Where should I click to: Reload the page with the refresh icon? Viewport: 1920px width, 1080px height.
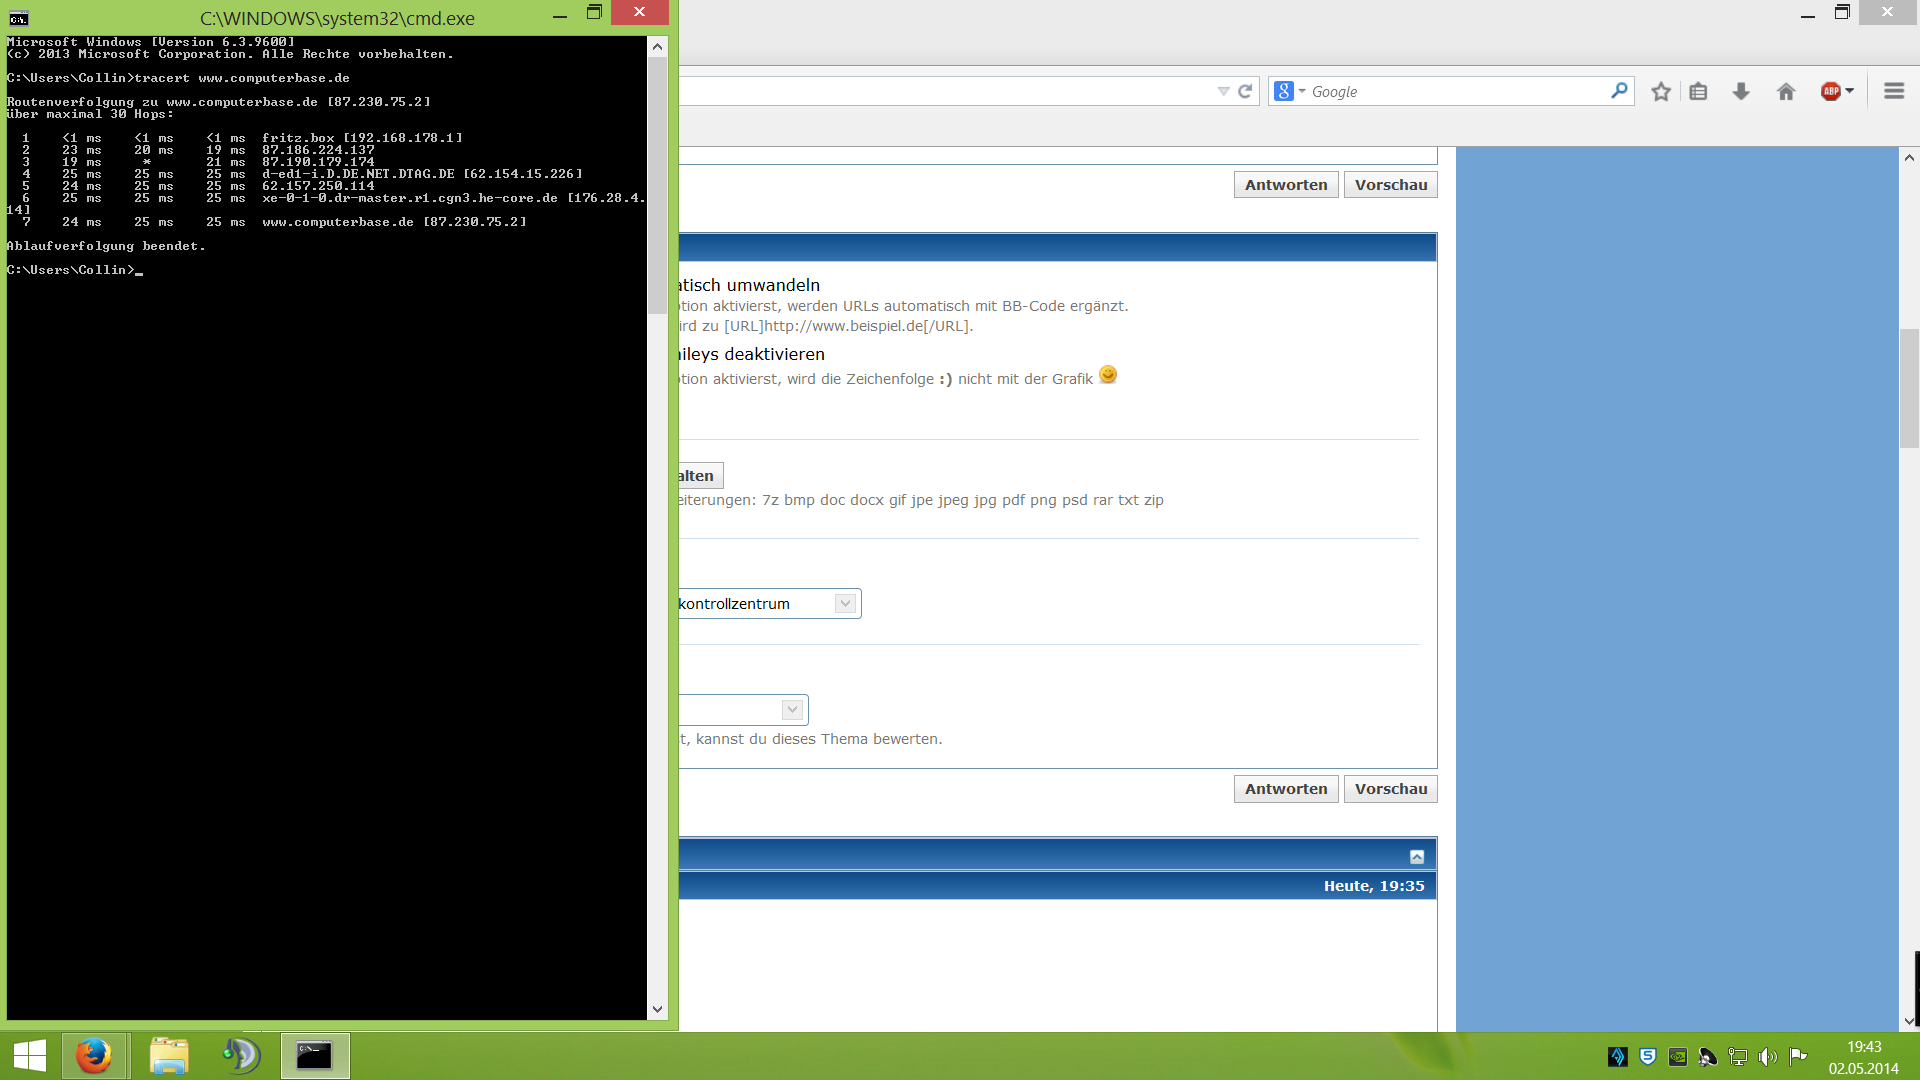1245,91
